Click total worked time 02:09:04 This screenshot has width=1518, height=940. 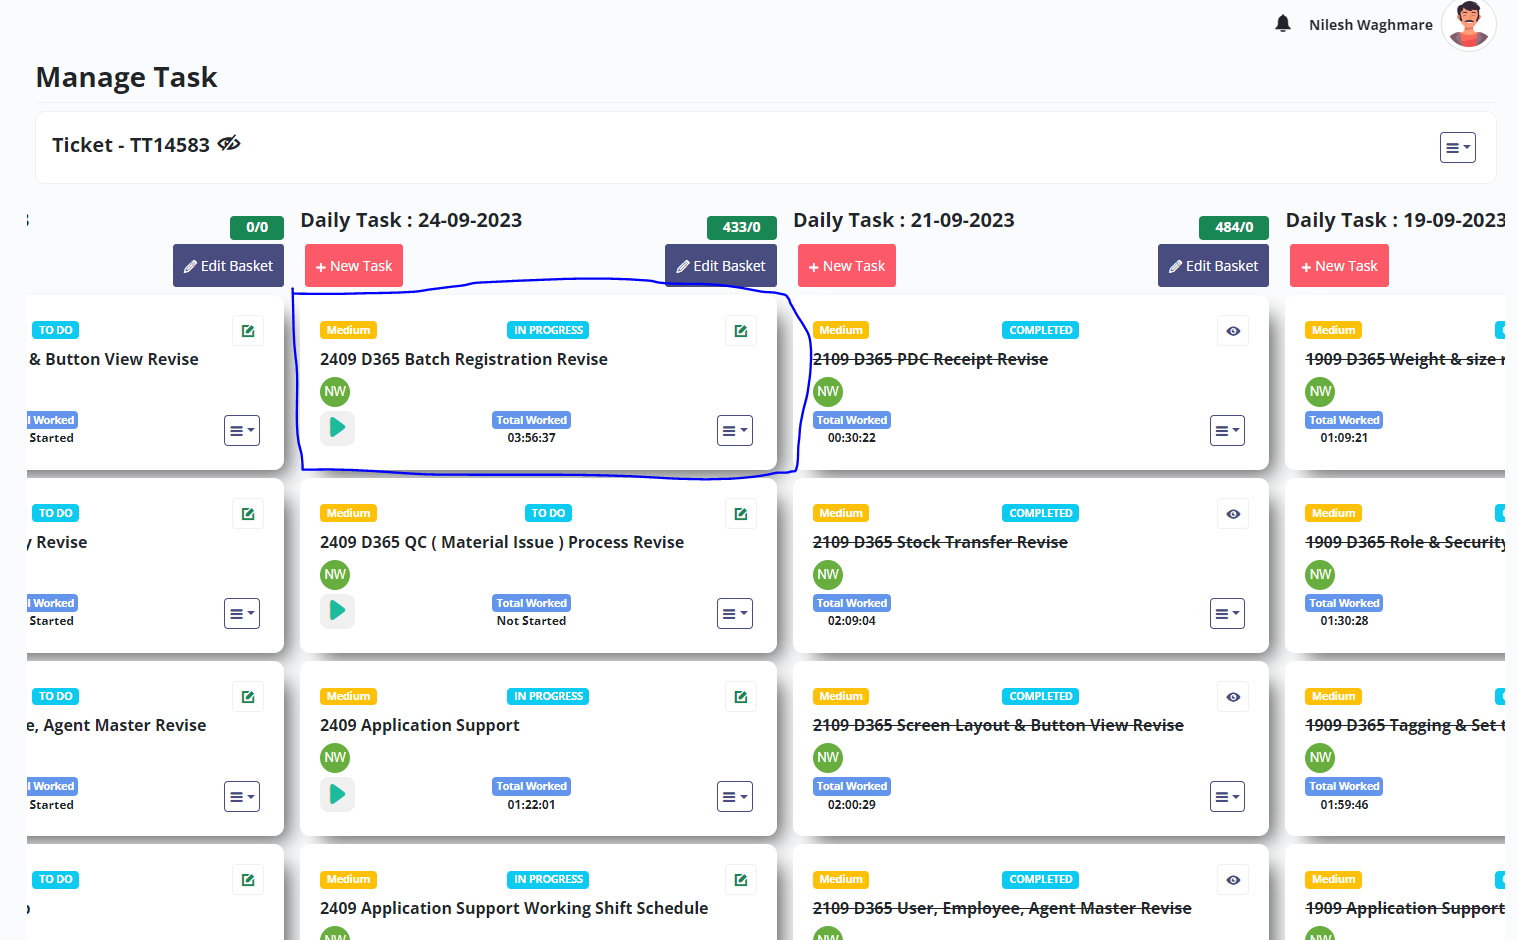852,621
